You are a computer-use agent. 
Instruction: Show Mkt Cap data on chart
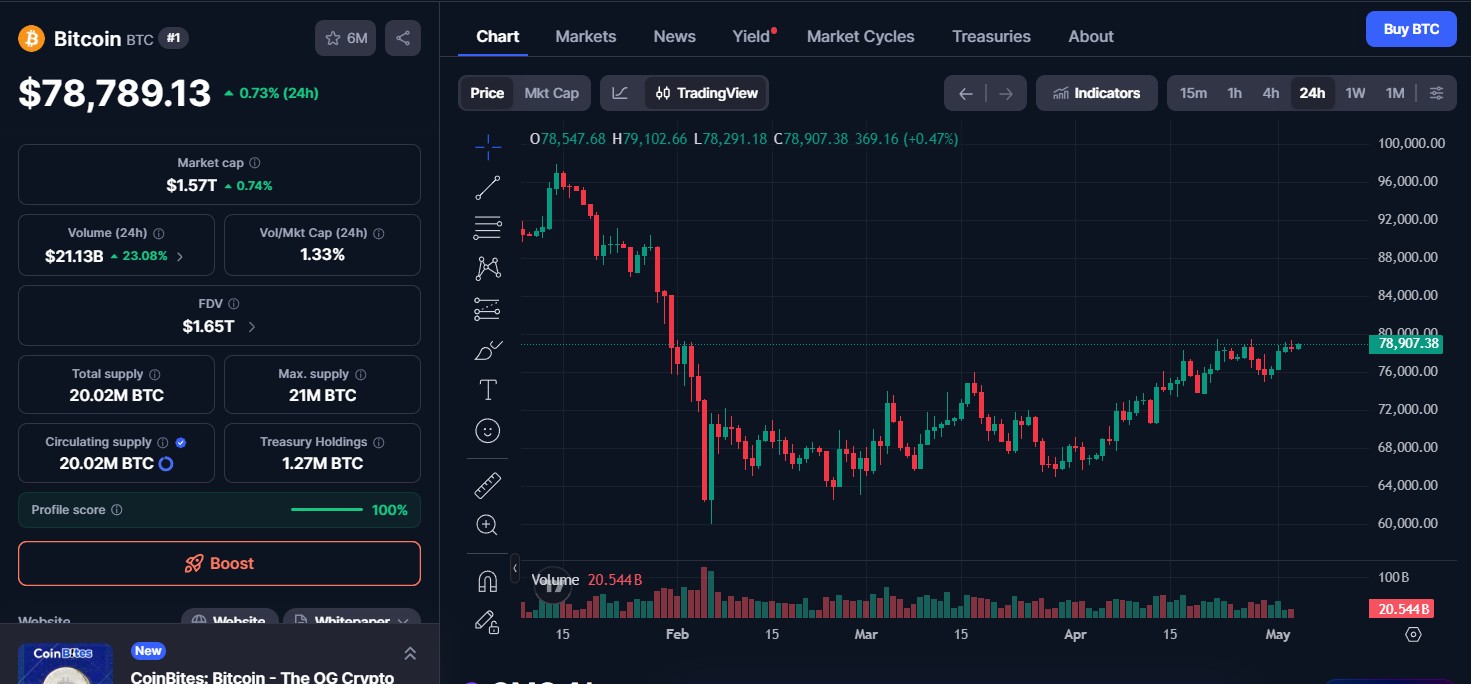[x=552, y=93]
